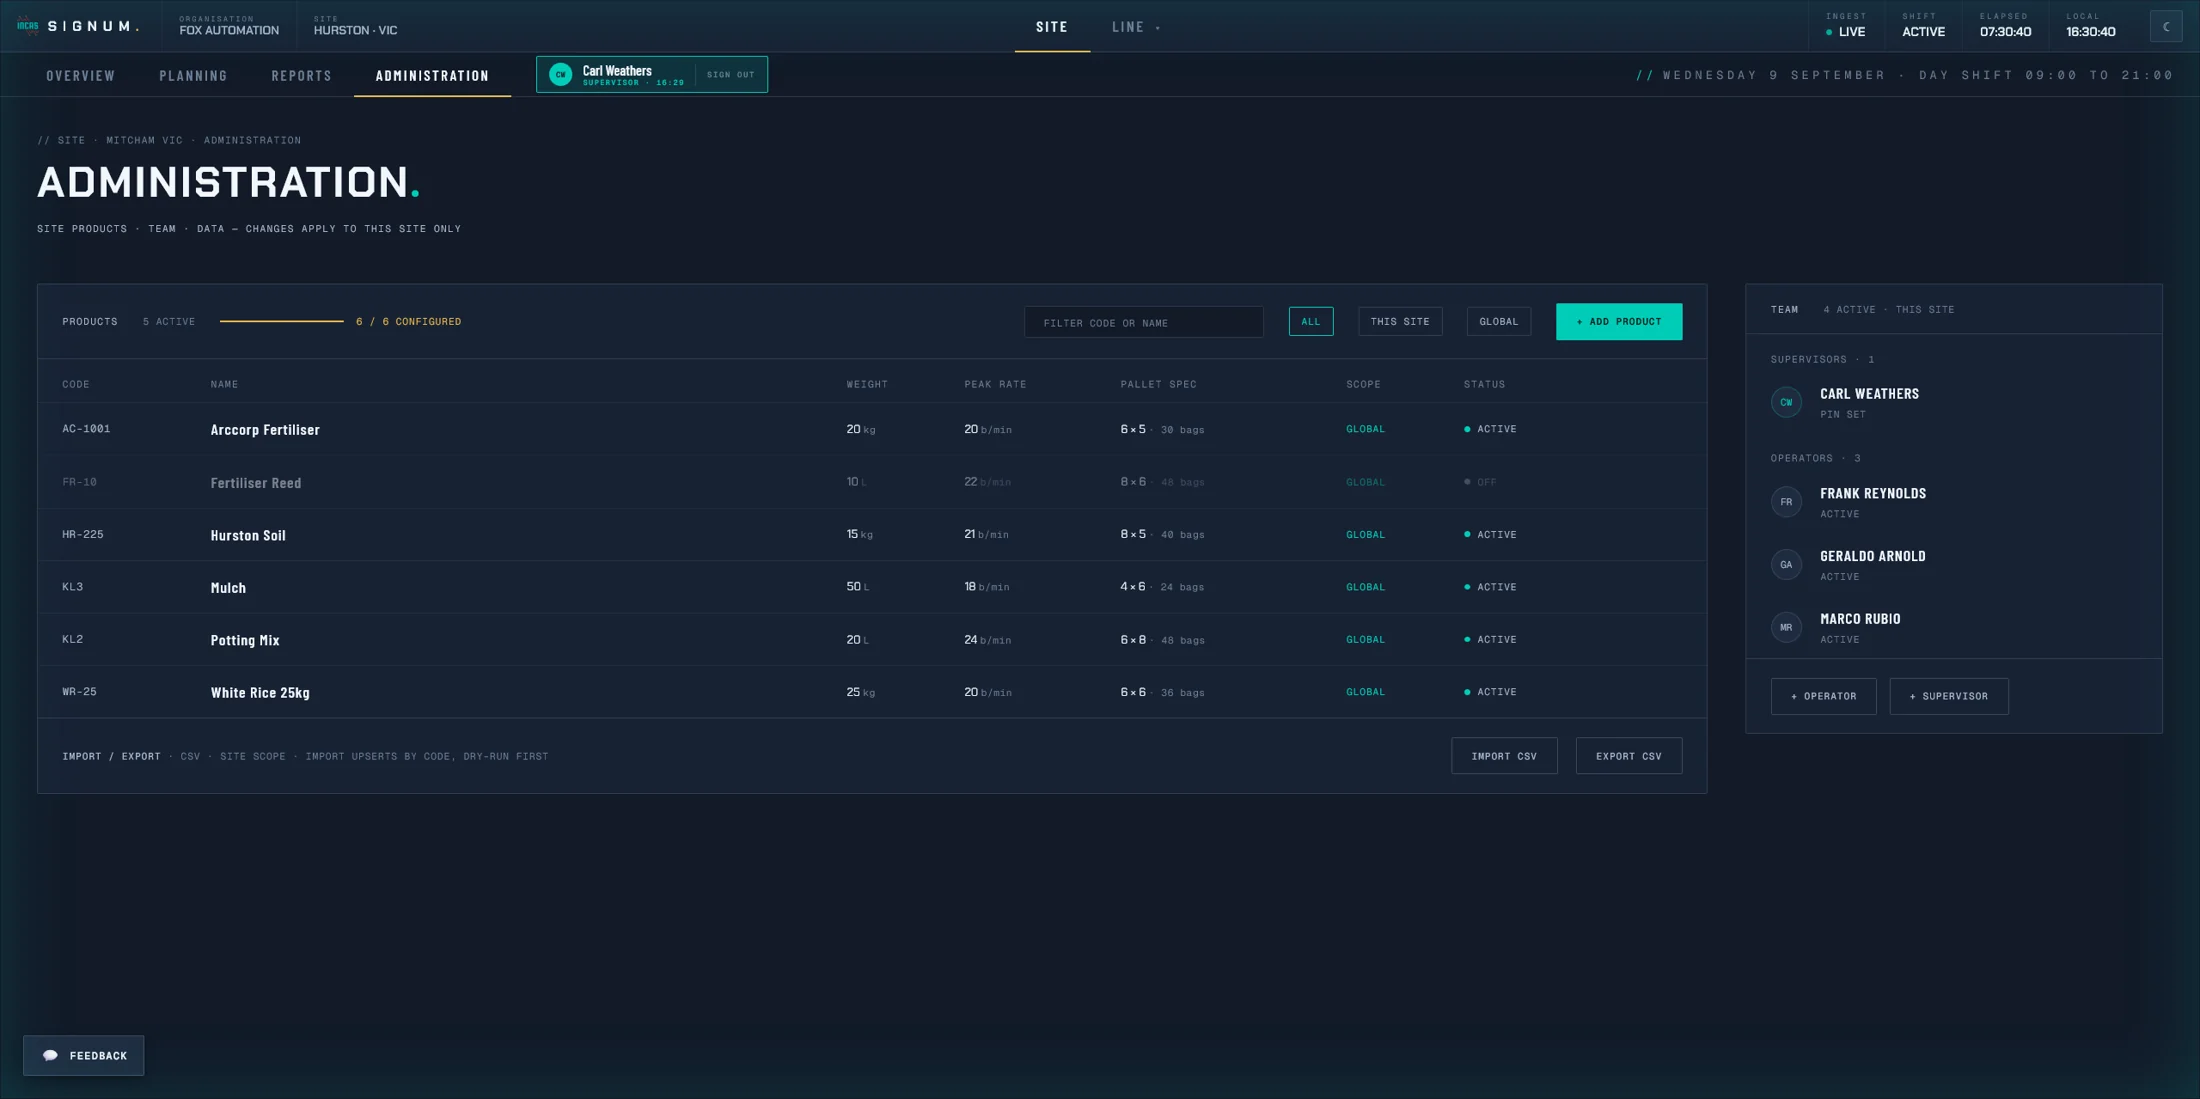Select the THIS SITE filter
This screenshot has height=1099, width=2200.
click(1400, 322)
